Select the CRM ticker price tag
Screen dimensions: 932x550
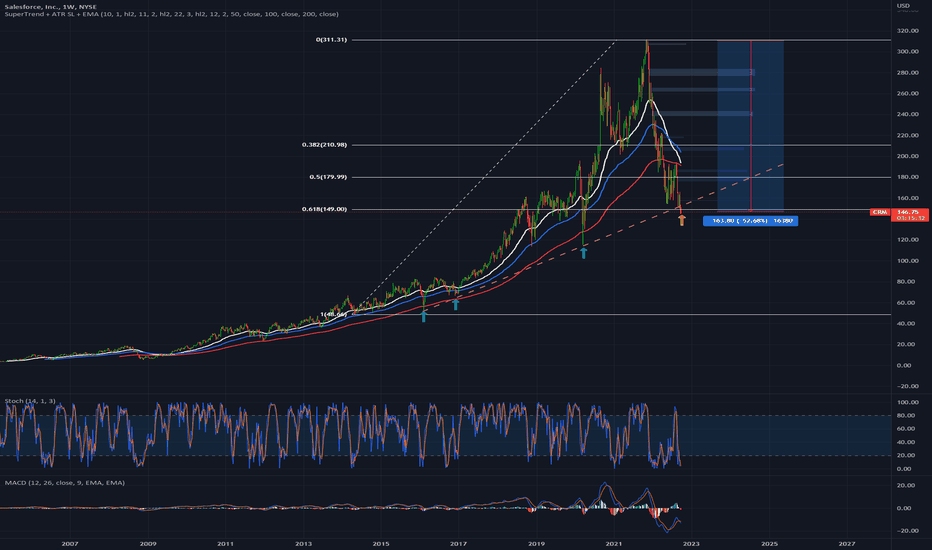pyautogui.click(x=880, y=212)
